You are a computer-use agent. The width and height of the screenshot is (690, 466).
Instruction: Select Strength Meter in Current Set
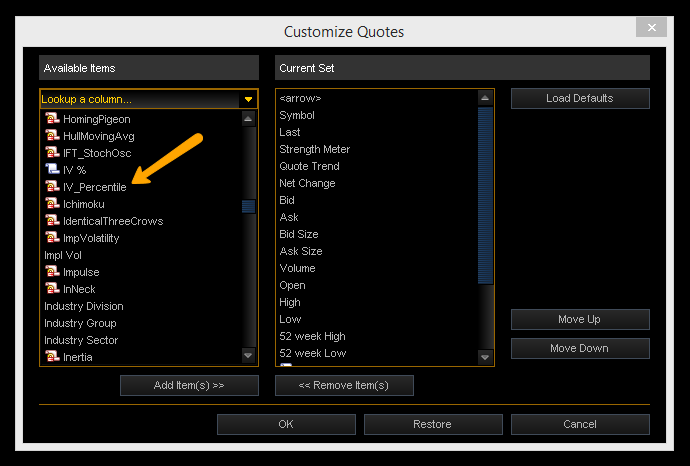point(315,149)
